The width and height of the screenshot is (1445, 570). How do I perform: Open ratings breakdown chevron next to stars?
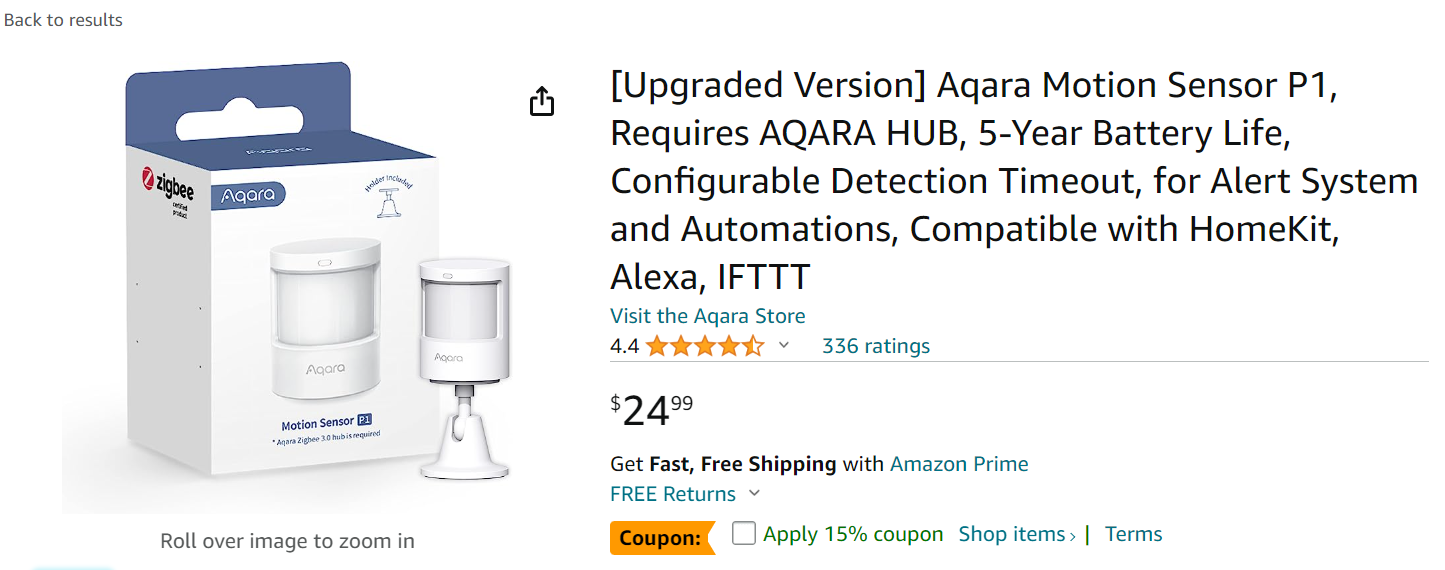pos(784,345)
